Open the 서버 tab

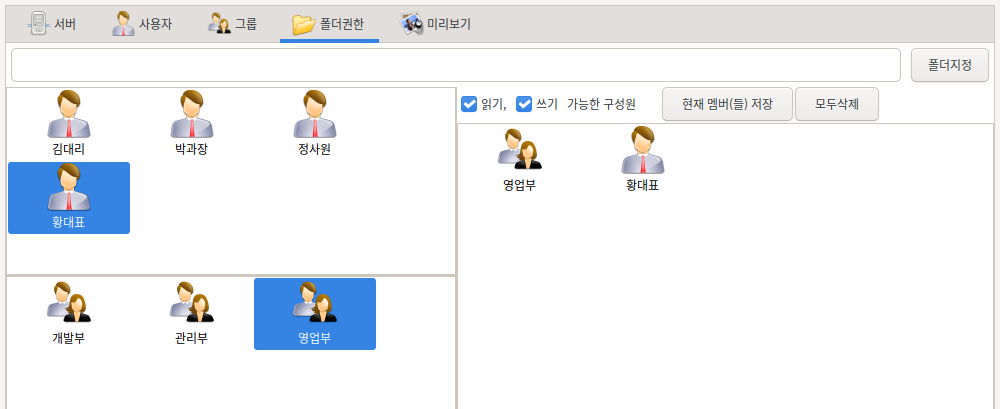pos(51,25)
